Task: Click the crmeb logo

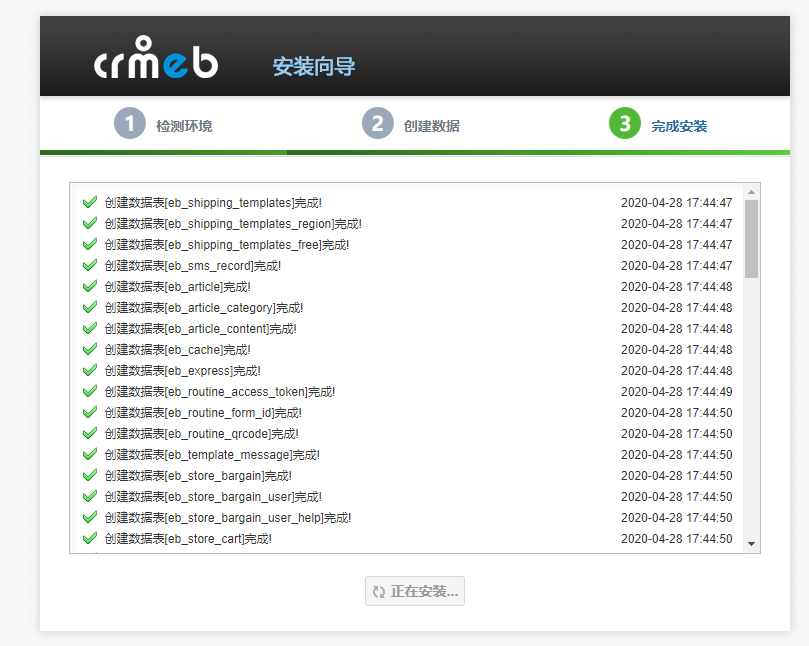Action: tap(156, 57)
